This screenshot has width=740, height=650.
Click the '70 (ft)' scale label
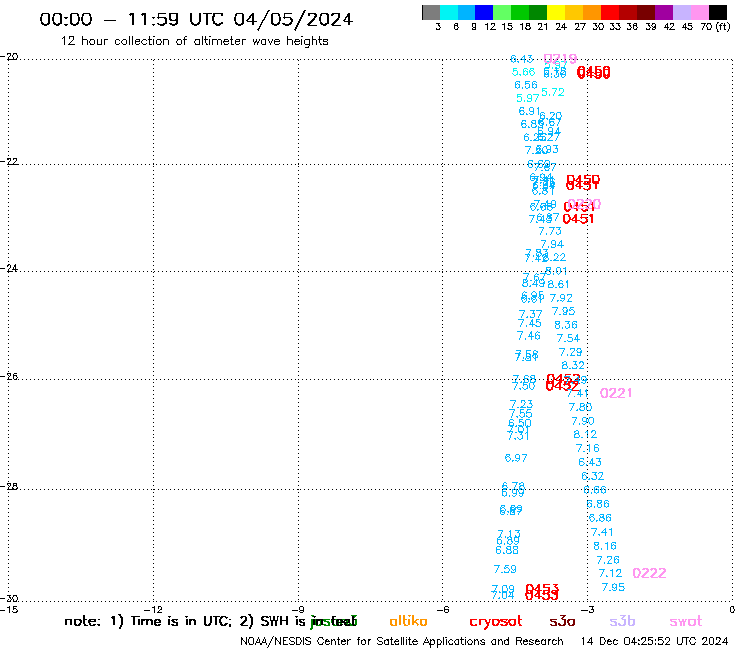[715, 26]
